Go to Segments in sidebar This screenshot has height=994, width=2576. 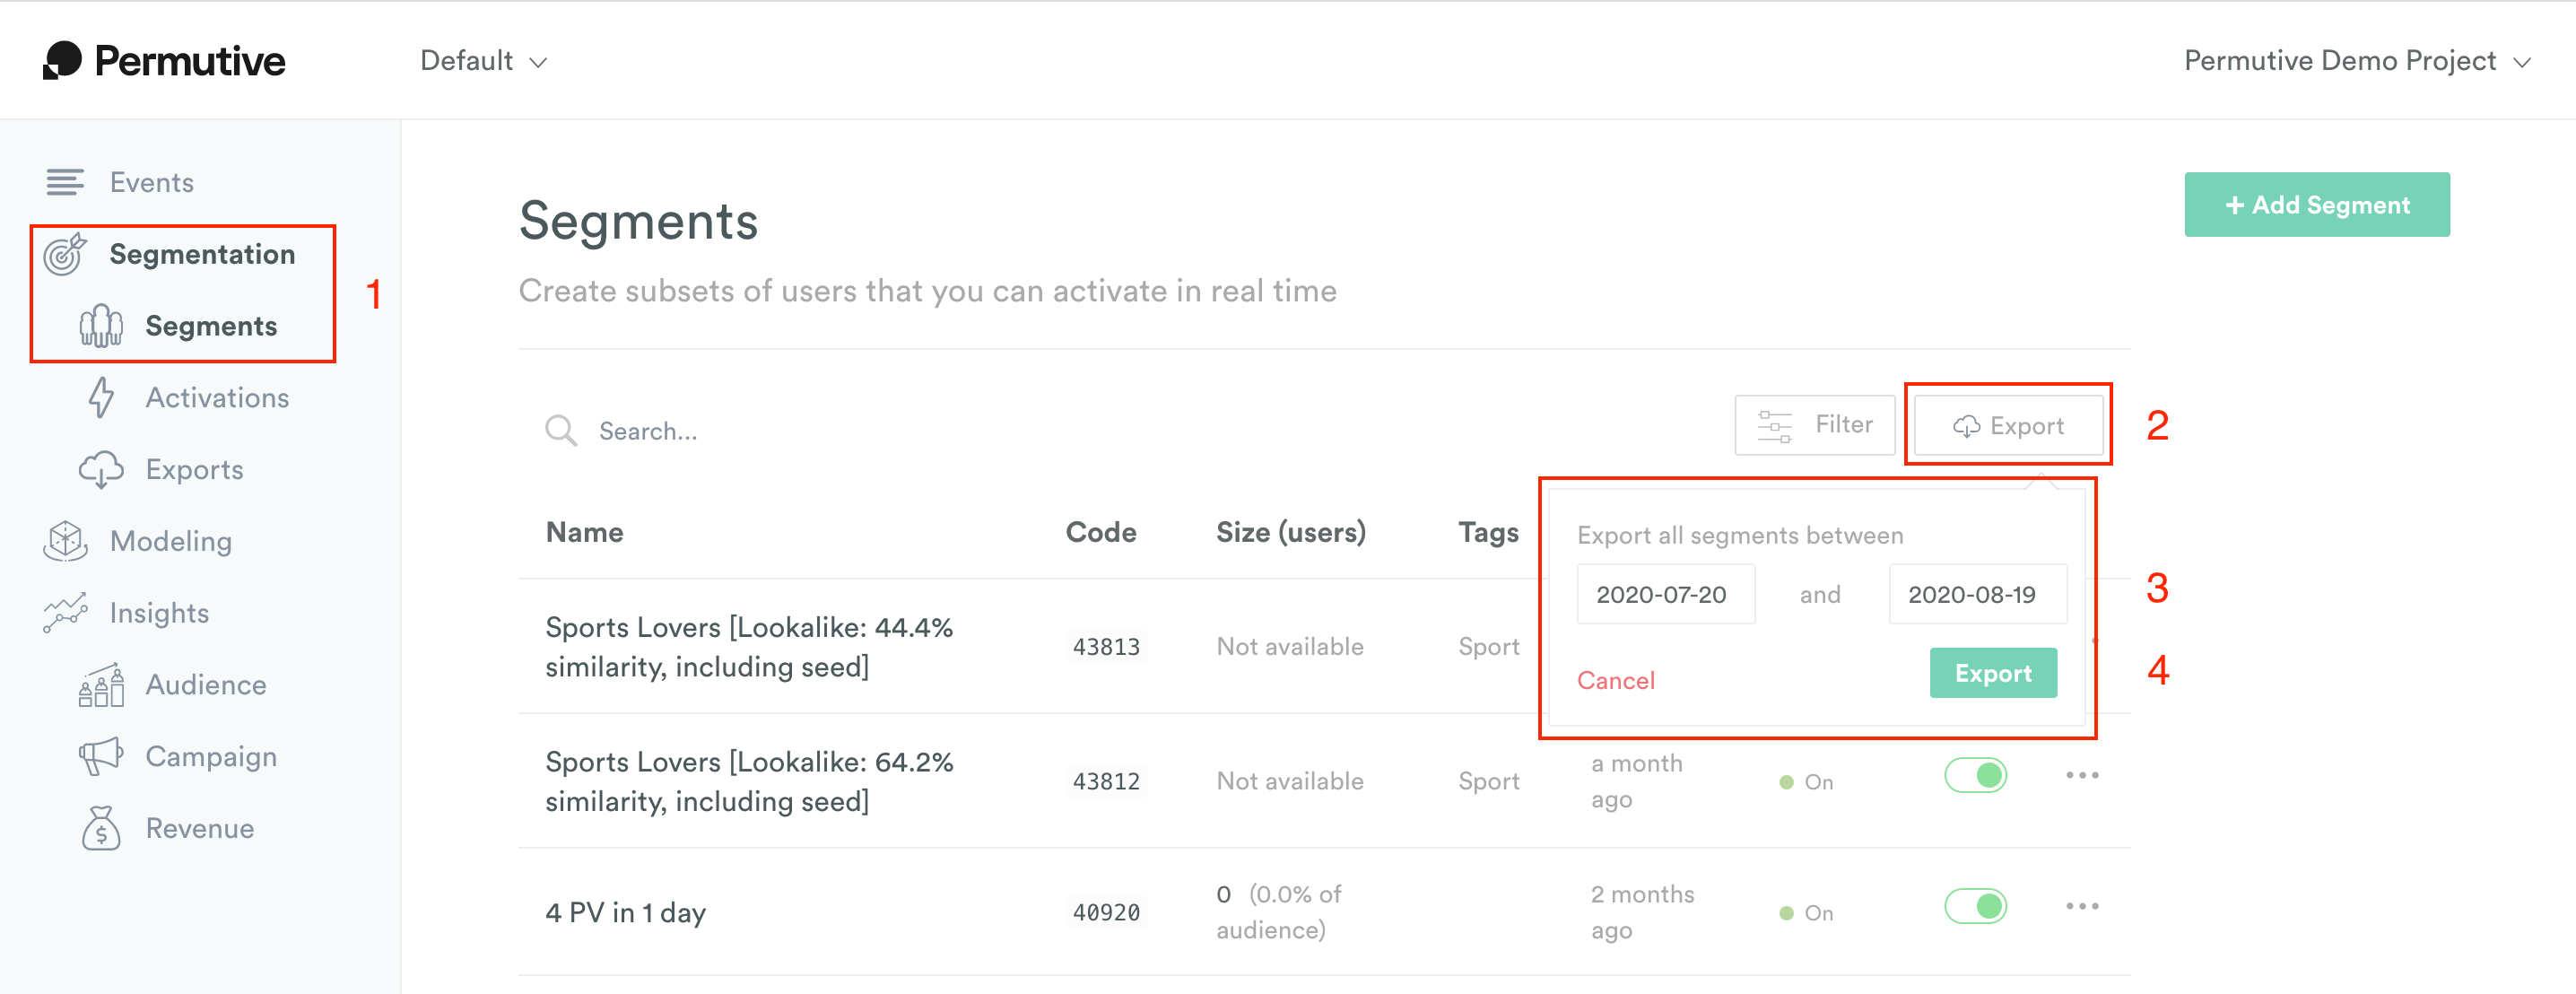click(211, 326)
